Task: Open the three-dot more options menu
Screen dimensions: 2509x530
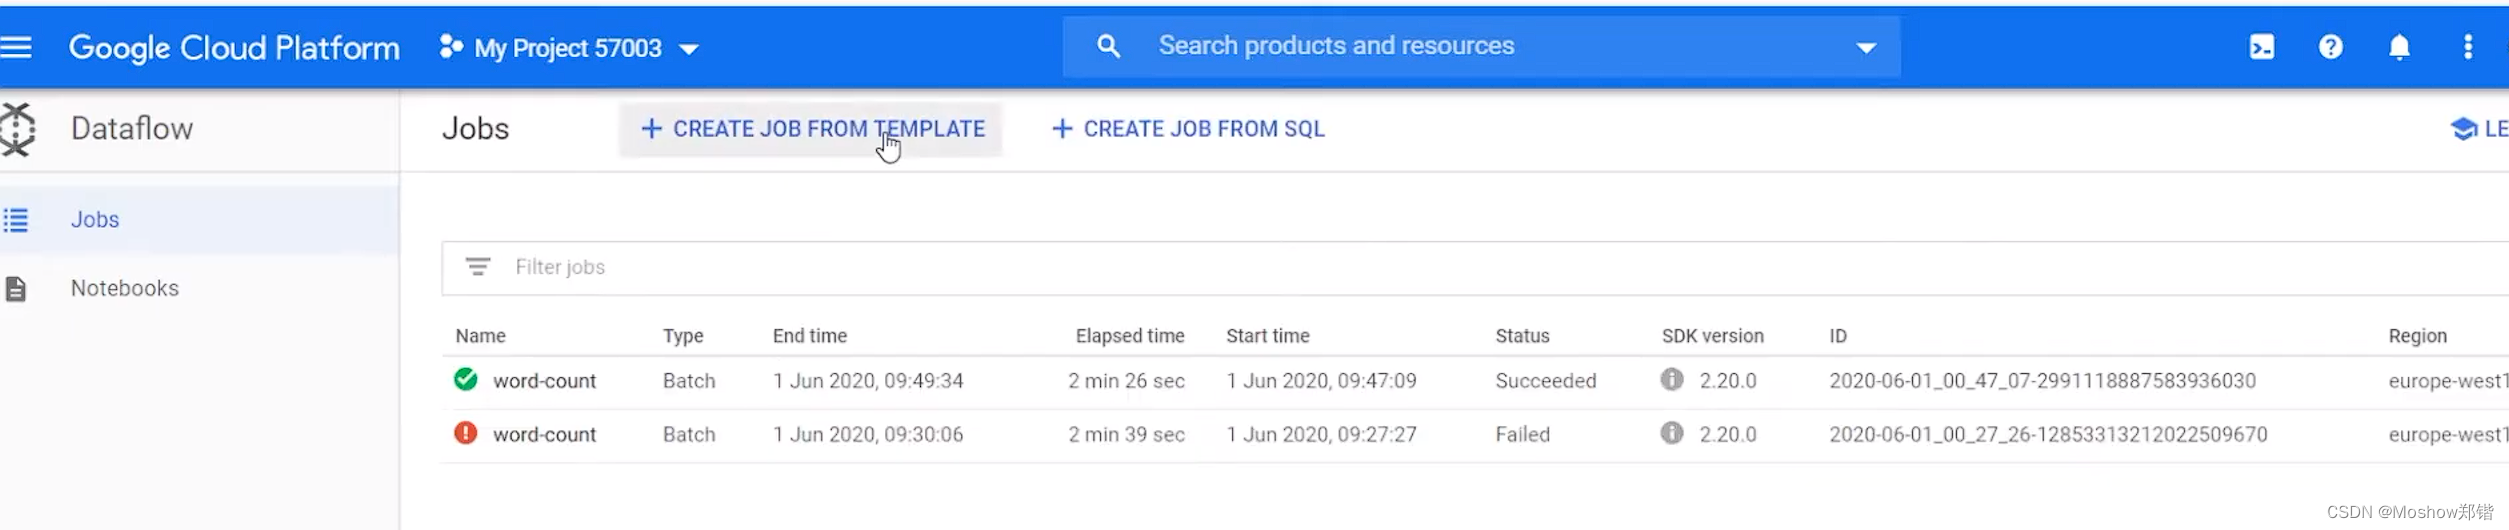Action: pyautogui.click(x=2467, y=47)
